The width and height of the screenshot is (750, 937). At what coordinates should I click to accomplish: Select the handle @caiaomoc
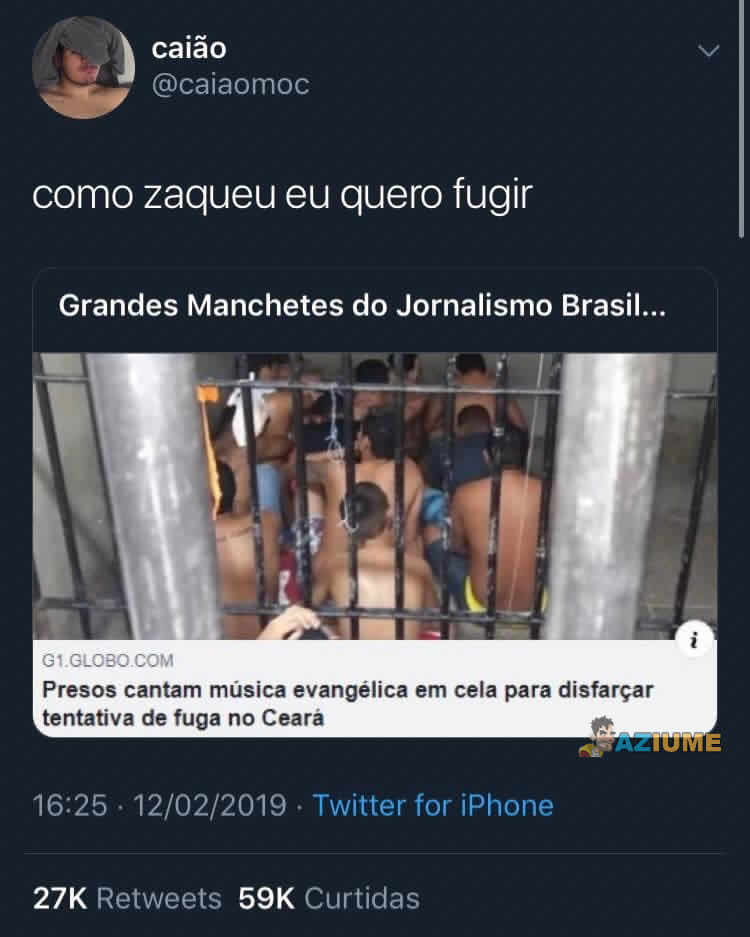[x=231, y=86]
